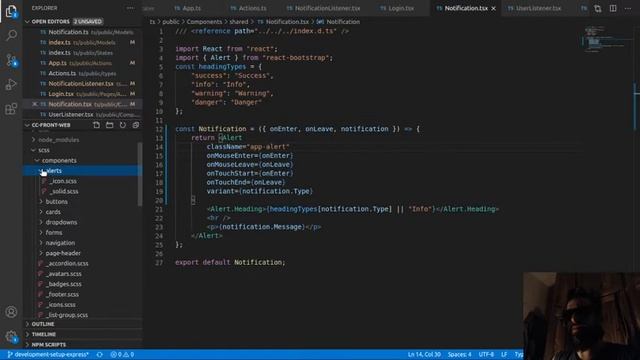640x360 pixels.
Task: Click the Spaces: 4 indentation setting
Action: pyautogui.click(x=459, y=355)
